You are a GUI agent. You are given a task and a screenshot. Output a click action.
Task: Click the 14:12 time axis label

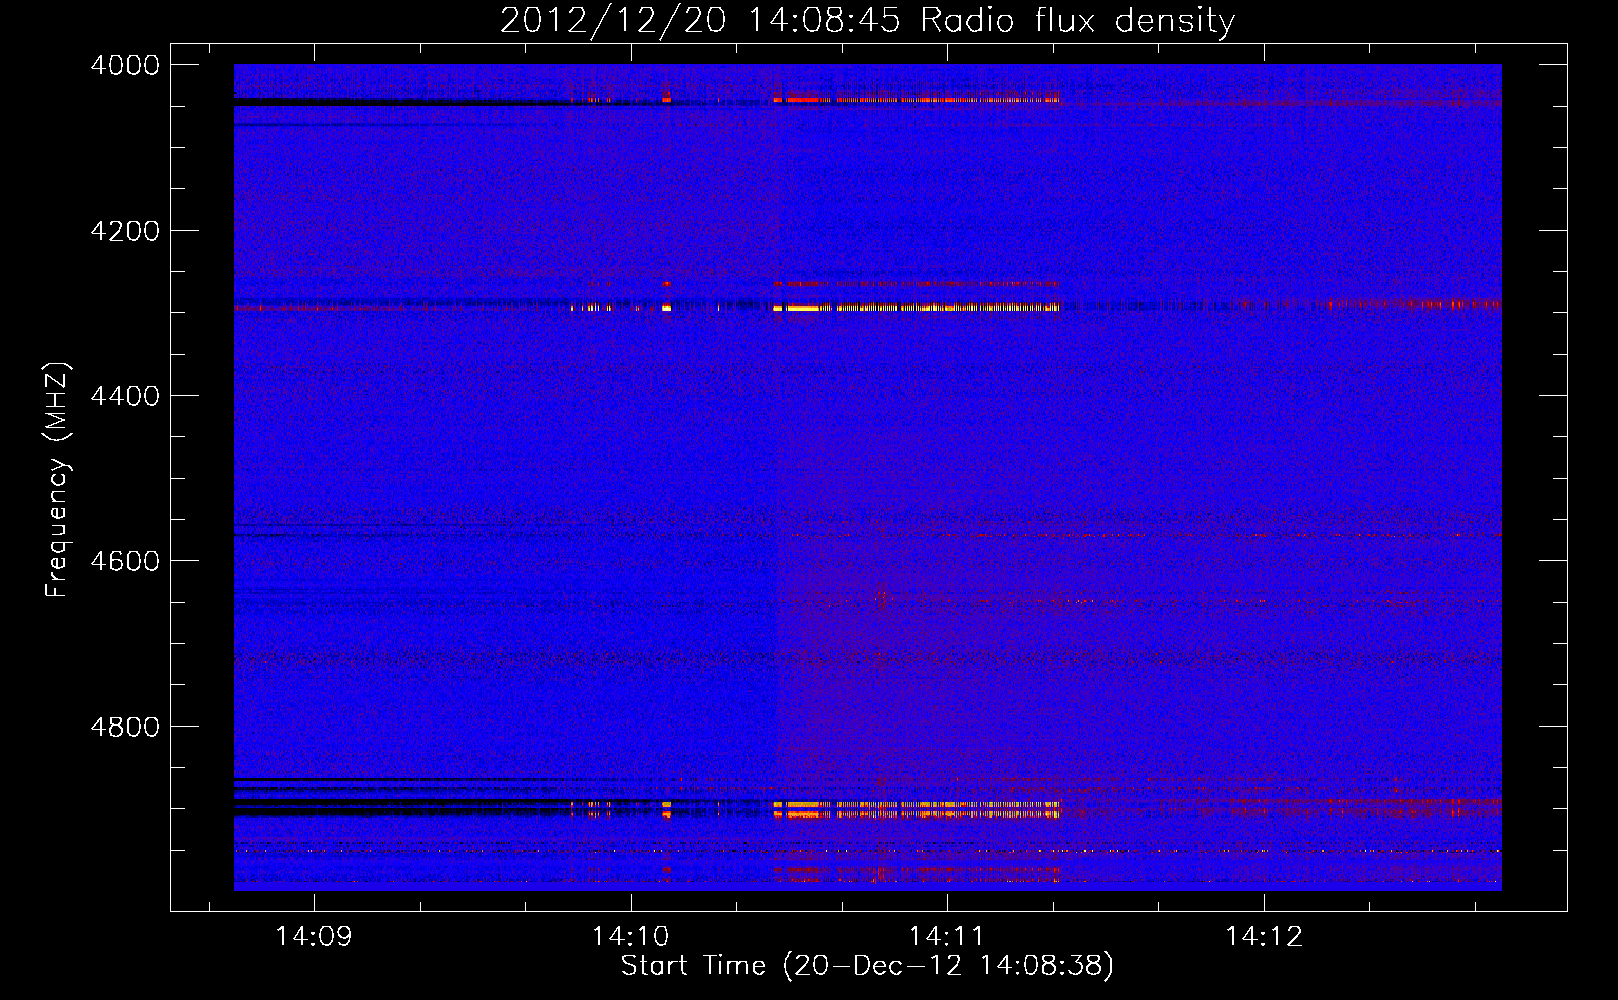[x=1264, y=937]
